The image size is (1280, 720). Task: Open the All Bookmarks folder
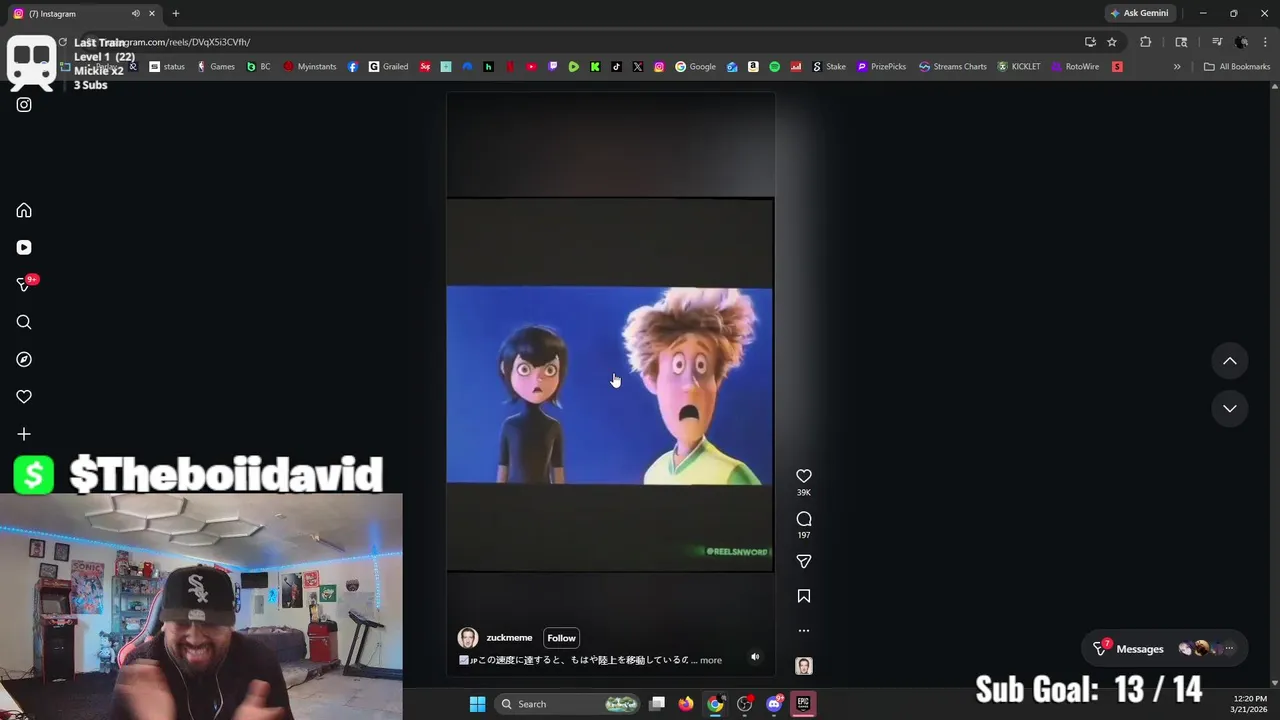(1237, 67)
